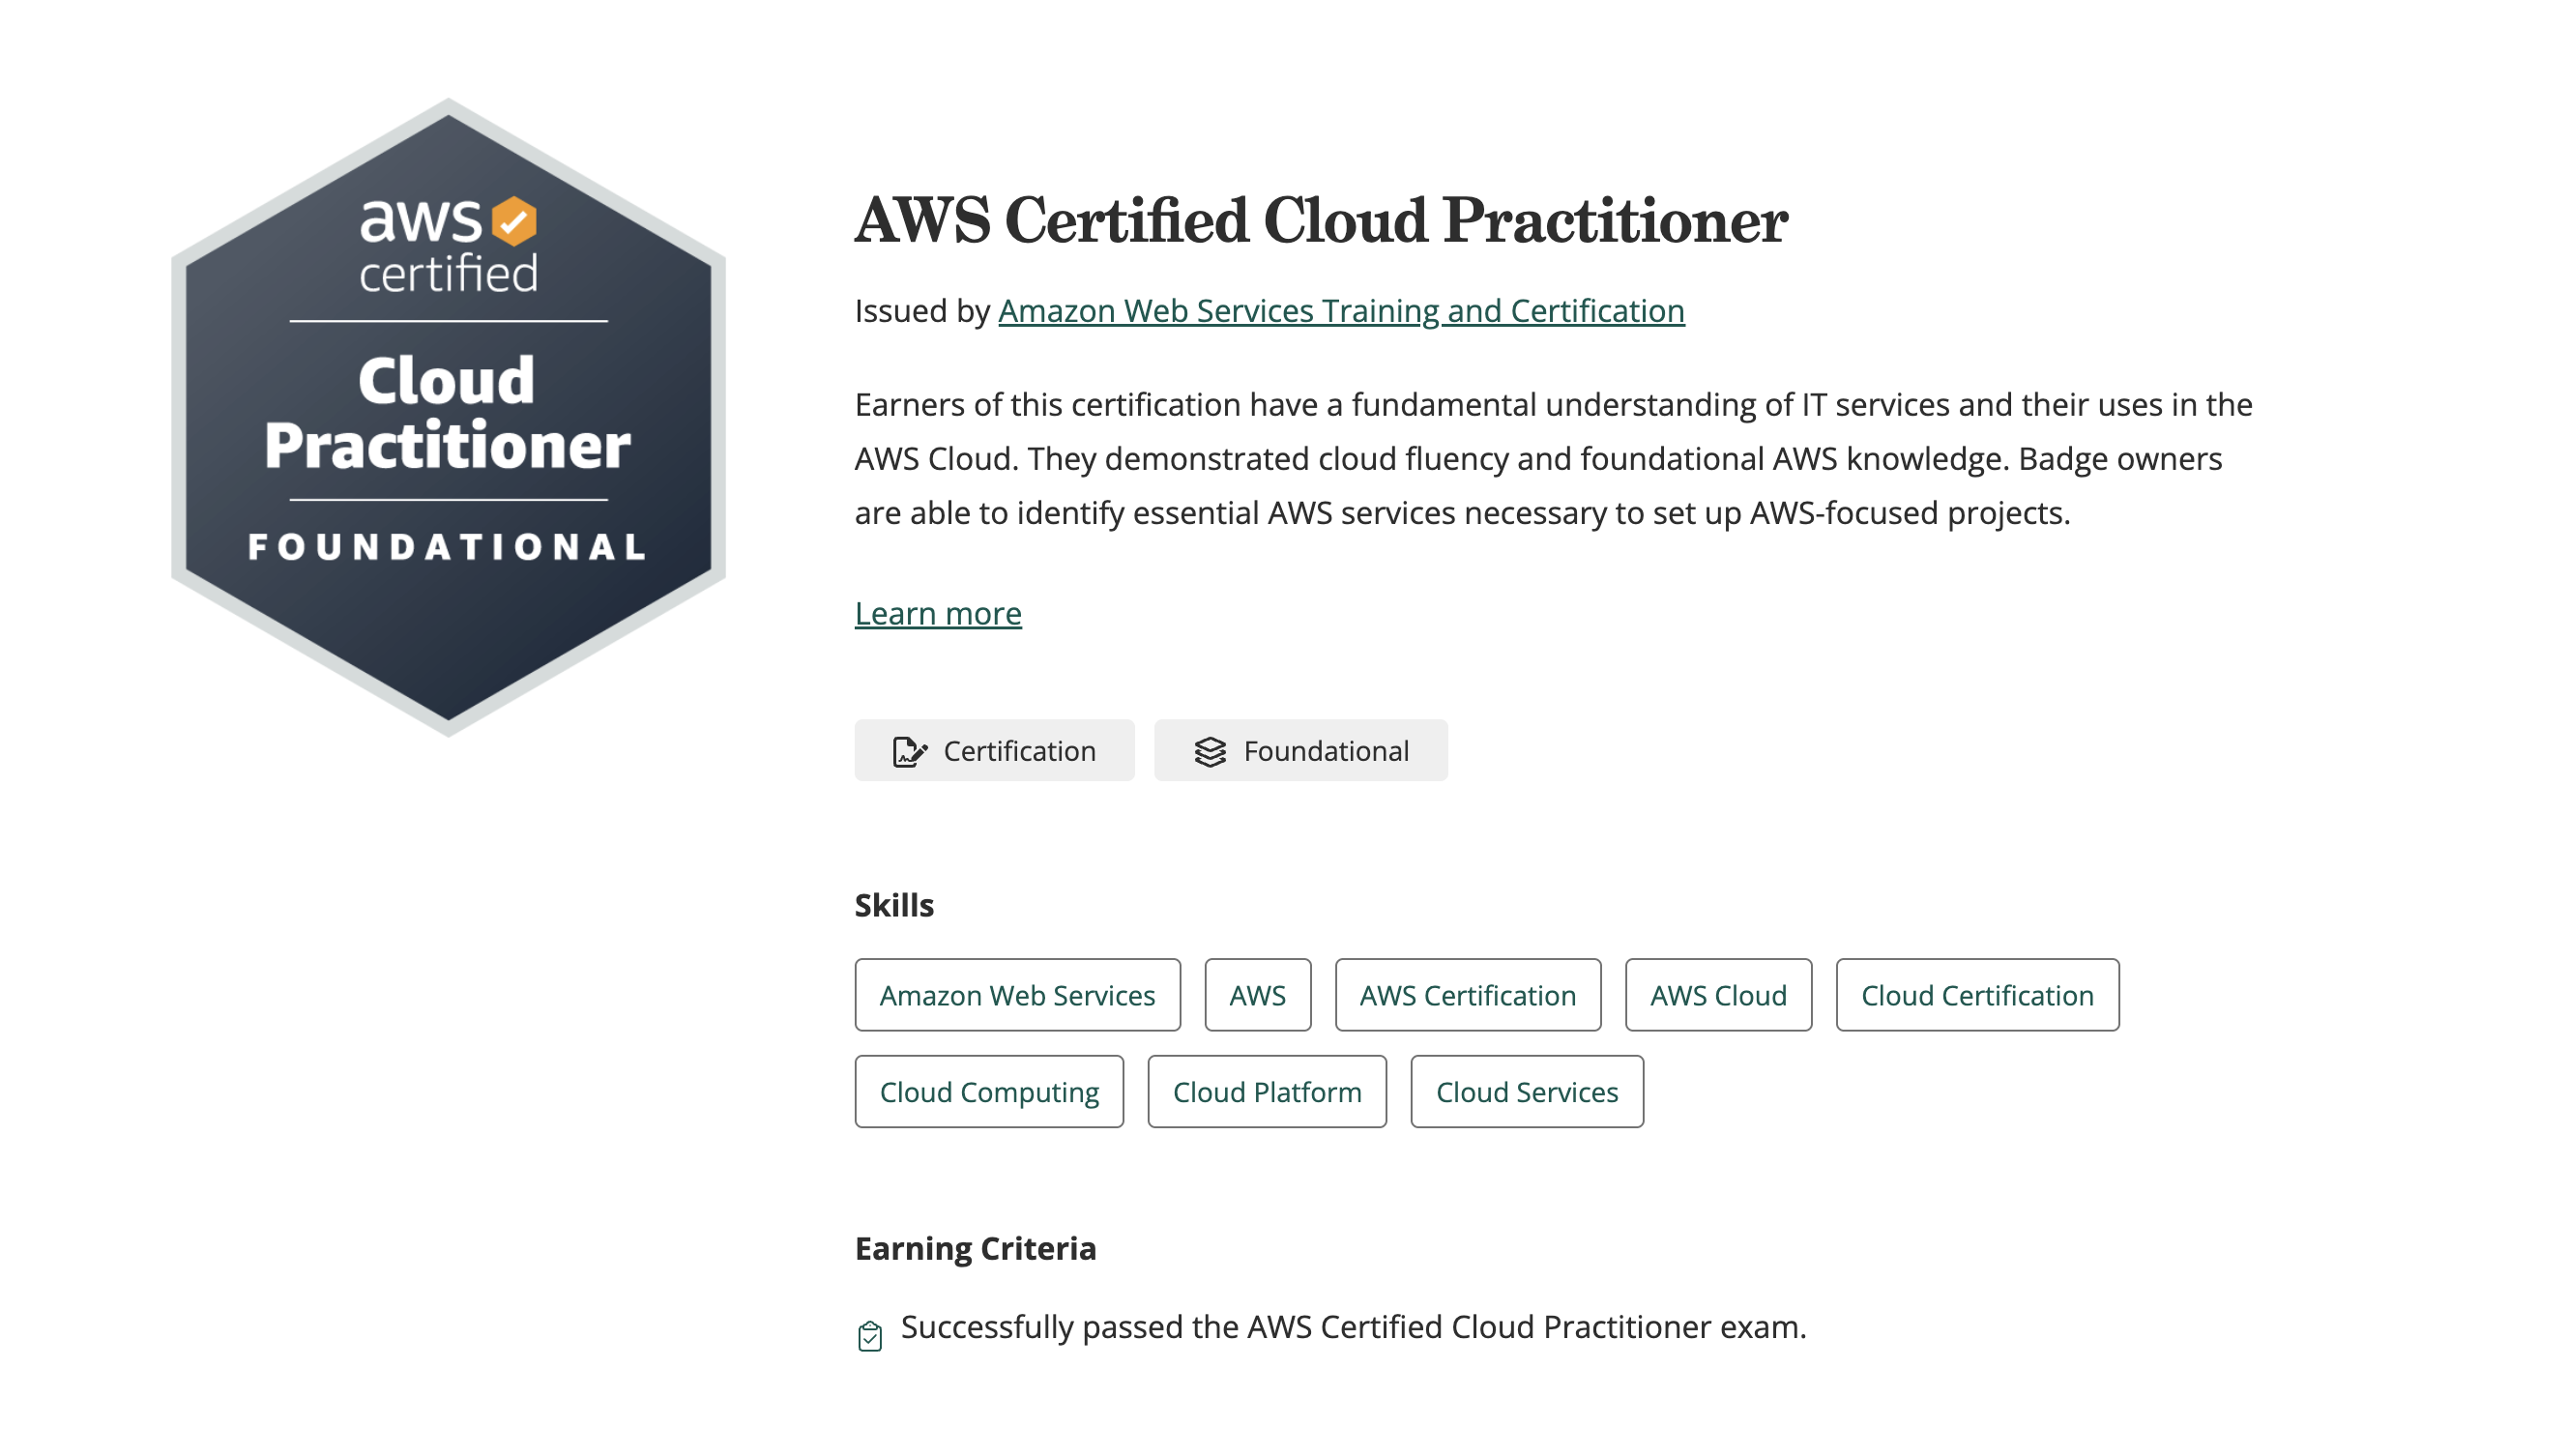Select the AWS Certification skill
The image size is (2568, 1456).
pos(1467,994)
